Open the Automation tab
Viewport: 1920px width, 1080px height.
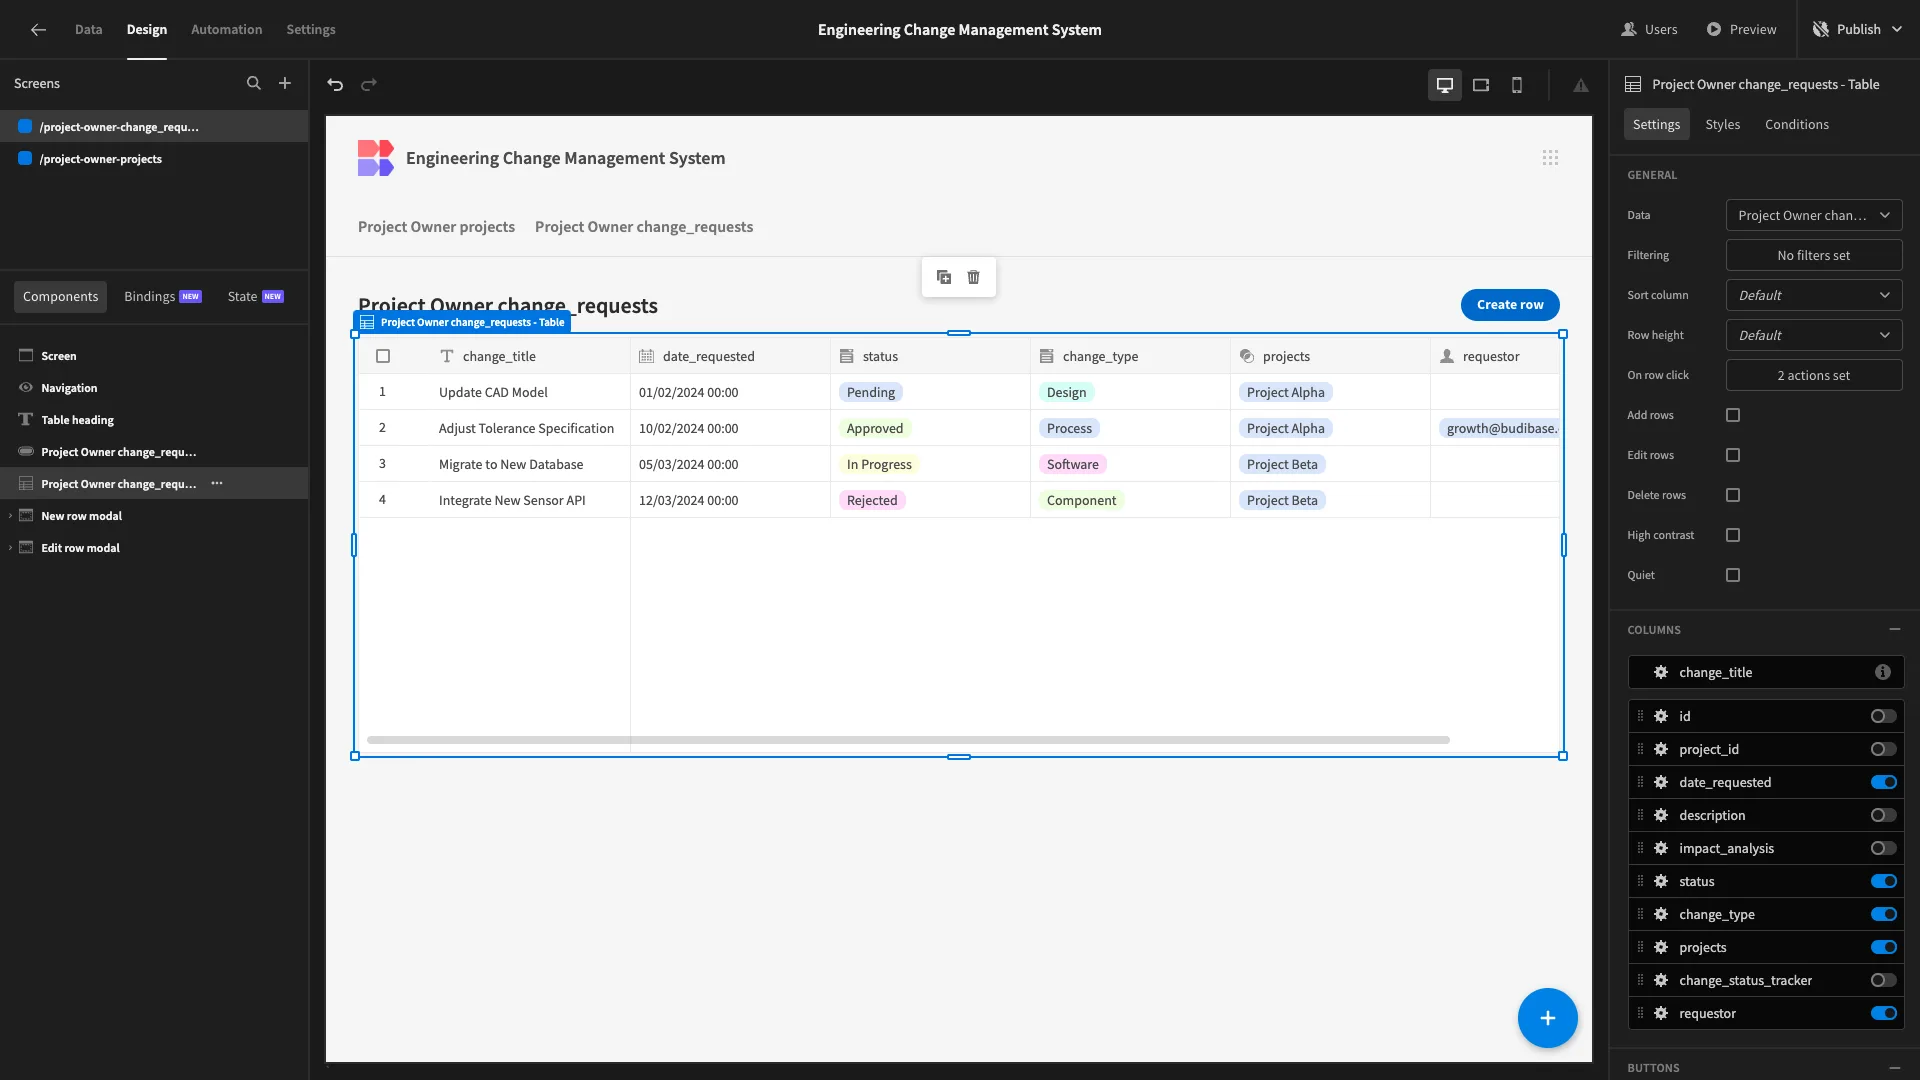tap(226, 30)
